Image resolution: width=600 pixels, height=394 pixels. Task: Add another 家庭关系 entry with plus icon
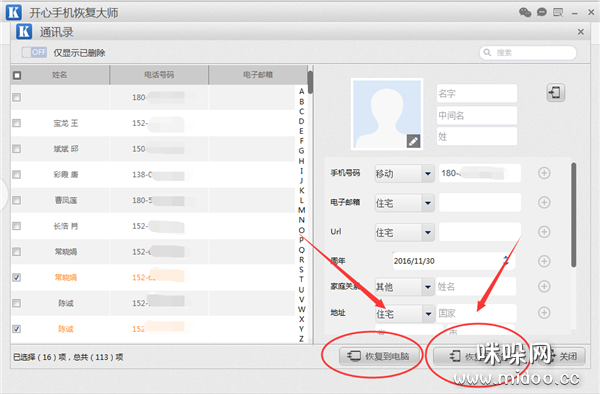[544, 286]
